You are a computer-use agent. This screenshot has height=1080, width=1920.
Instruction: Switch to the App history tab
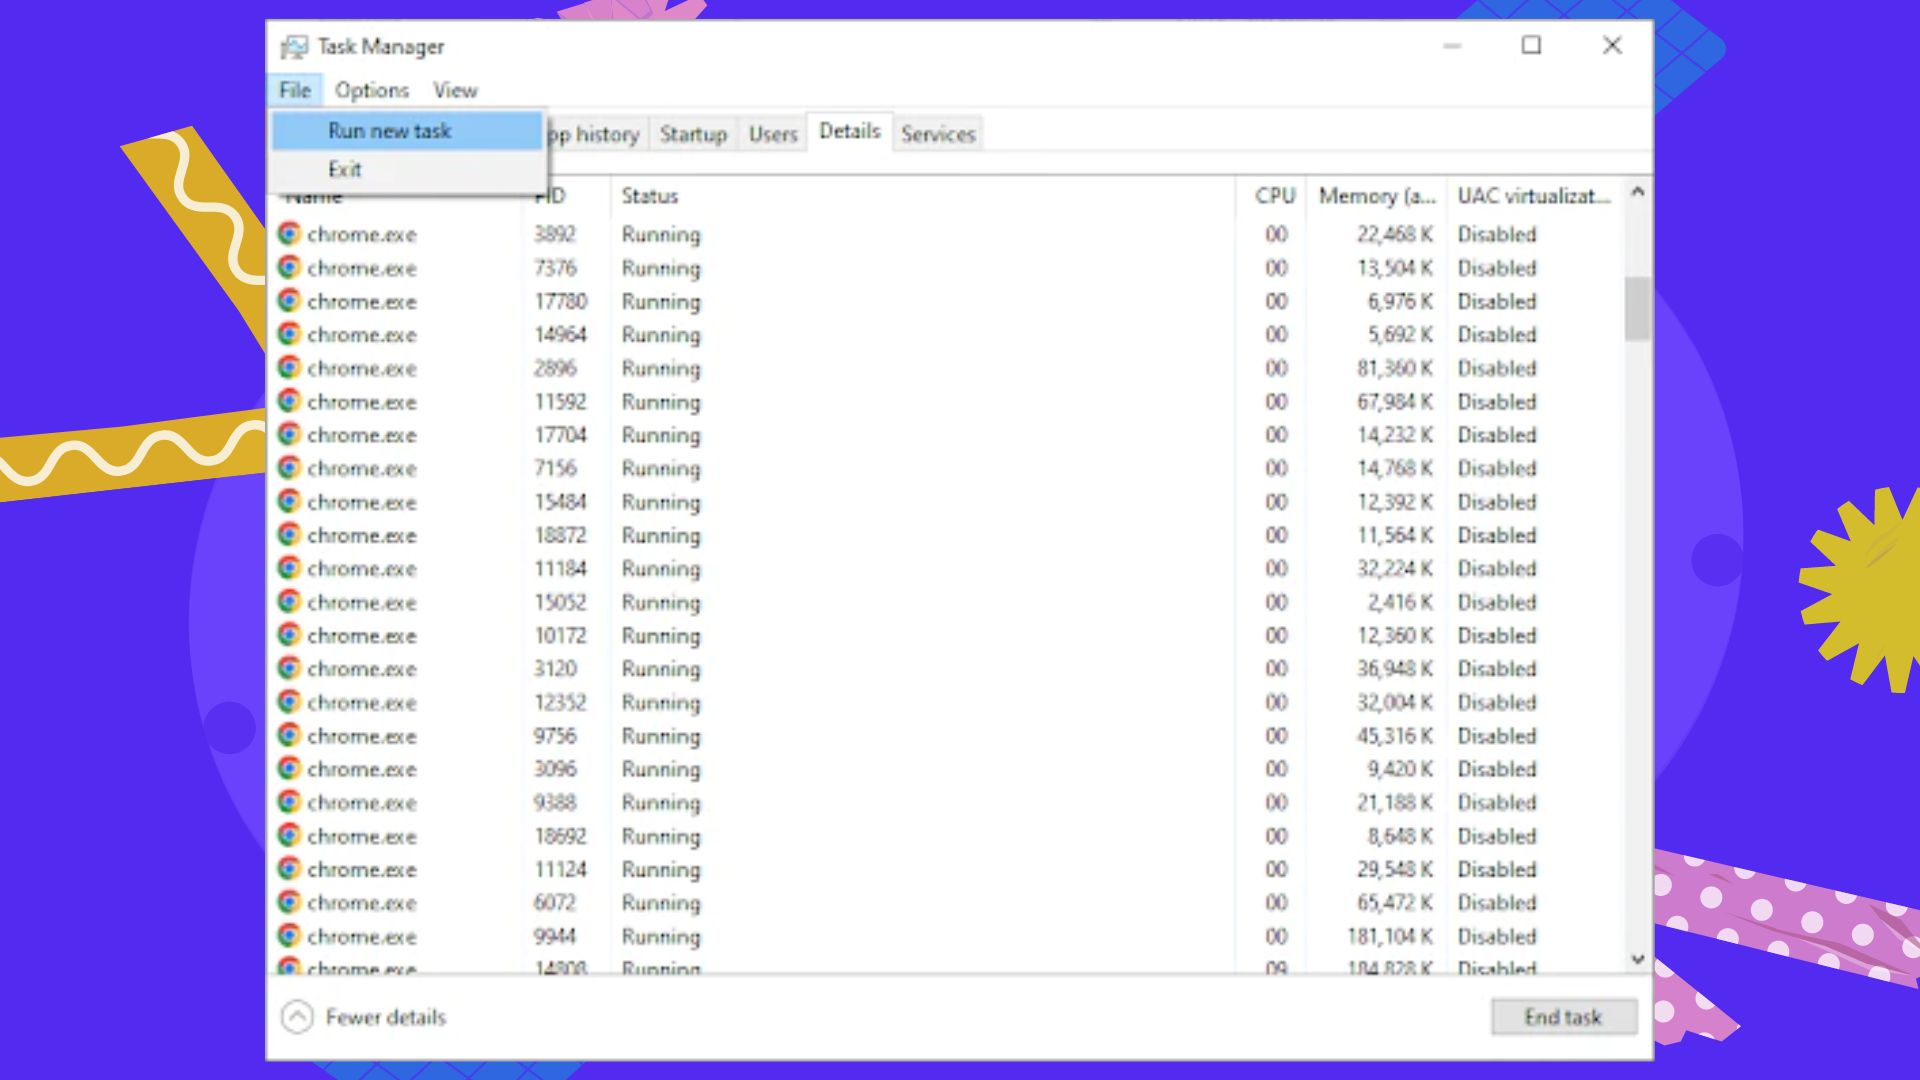597,134
